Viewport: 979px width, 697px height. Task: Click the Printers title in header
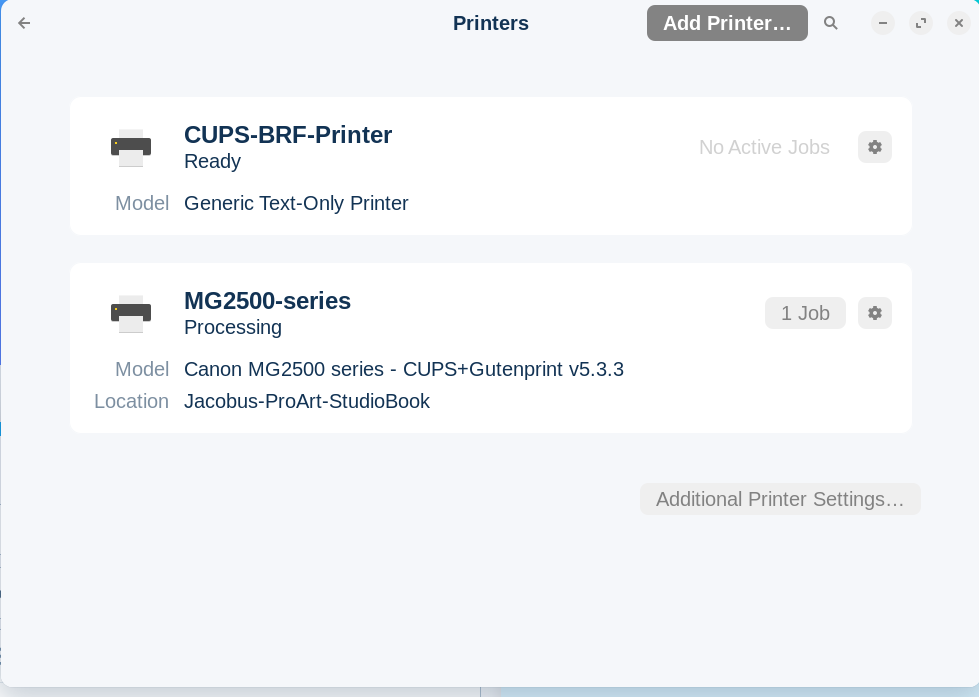coord(491,23)
